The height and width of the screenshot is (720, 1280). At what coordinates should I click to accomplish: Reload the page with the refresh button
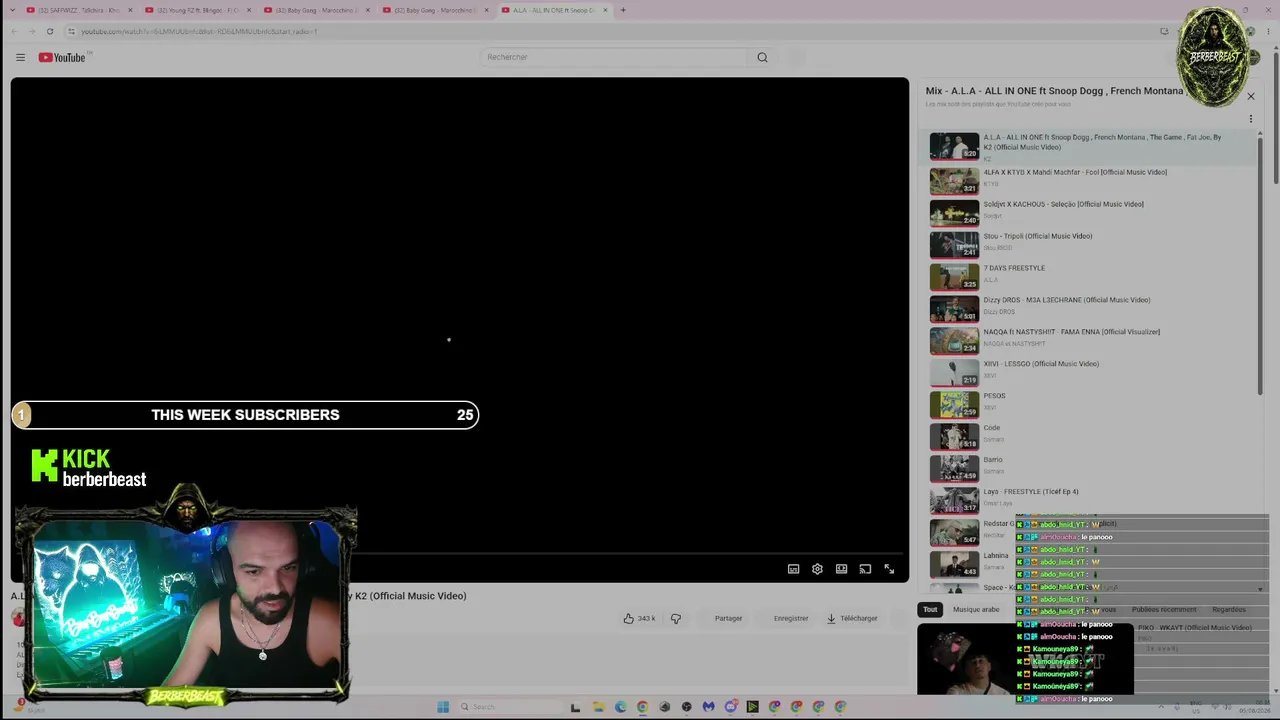click(x=50, y=31)
